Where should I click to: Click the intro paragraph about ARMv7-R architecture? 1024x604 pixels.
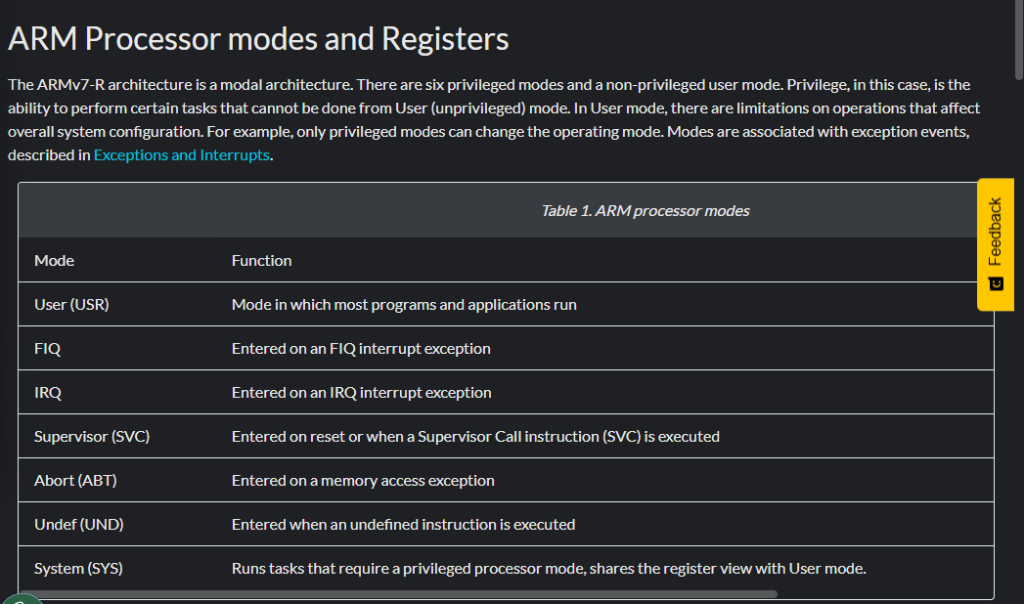click(x=490, y=108)
